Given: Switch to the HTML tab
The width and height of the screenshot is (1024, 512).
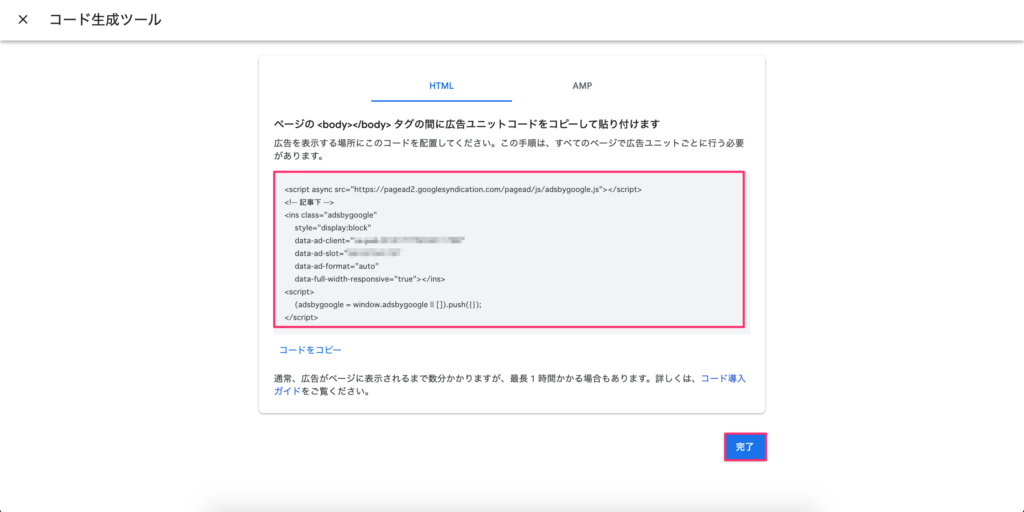Looking at the screenshot, I should (441, 86).
